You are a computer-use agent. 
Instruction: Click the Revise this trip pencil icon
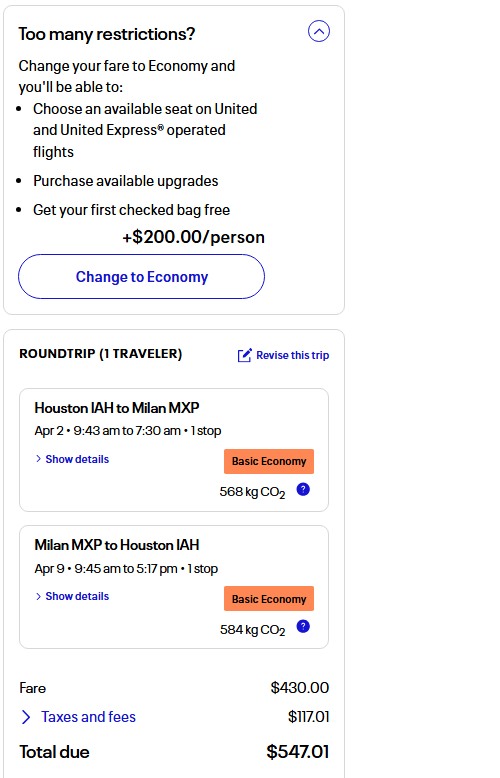[x=245, y=355]
